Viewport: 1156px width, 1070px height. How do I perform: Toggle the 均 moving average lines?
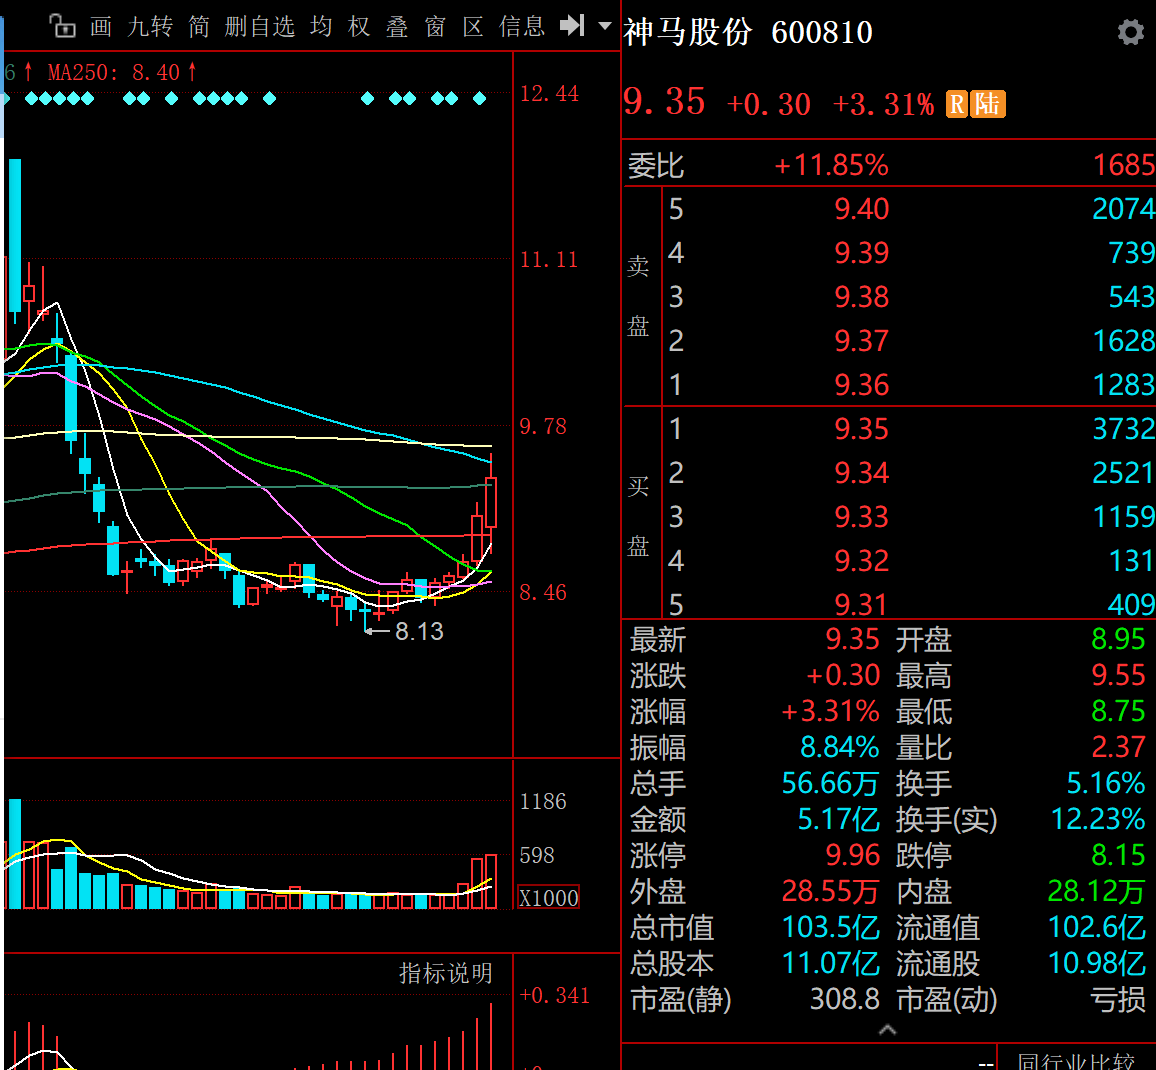[321, 27]
